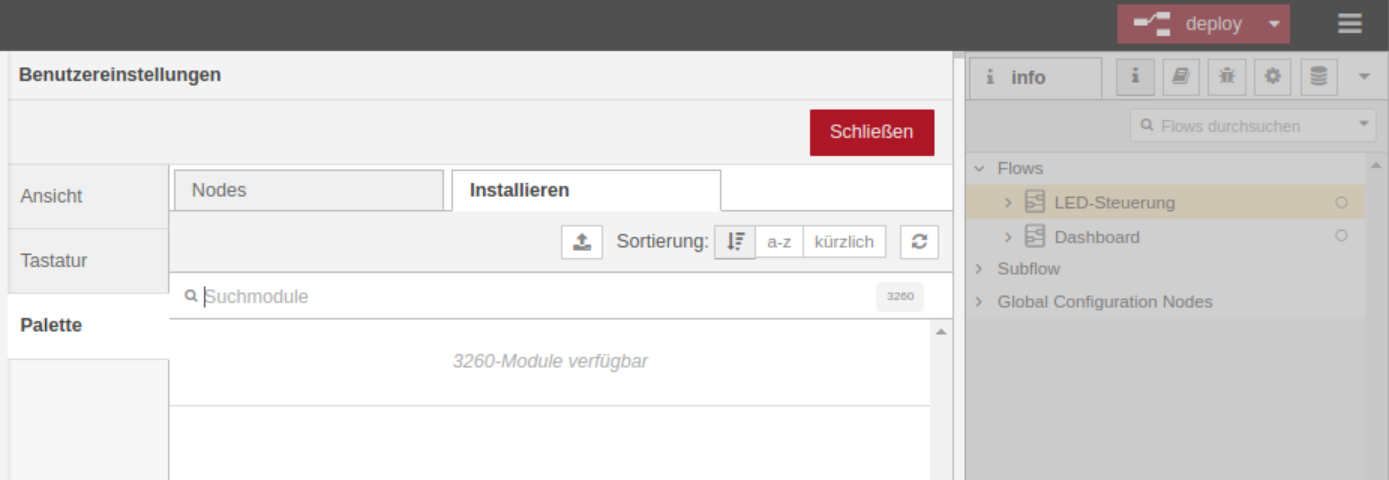Sort modules alphabetically a-z

(779, 241)
